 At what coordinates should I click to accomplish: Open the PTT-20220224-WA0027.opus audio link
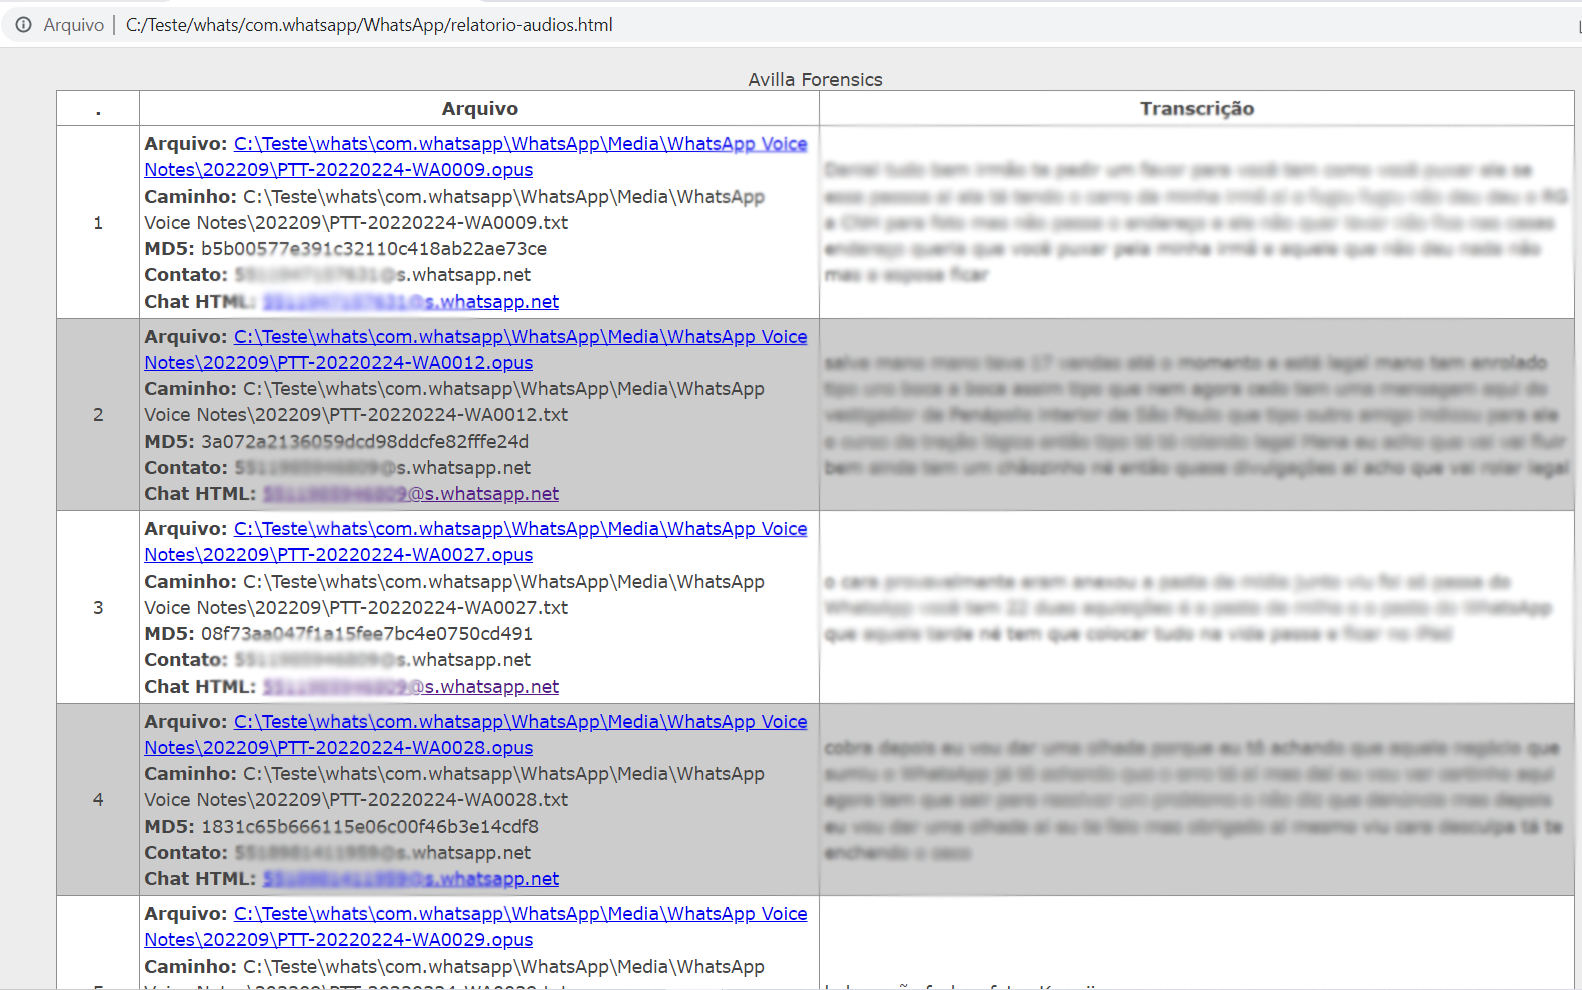(x=476, y=542)
